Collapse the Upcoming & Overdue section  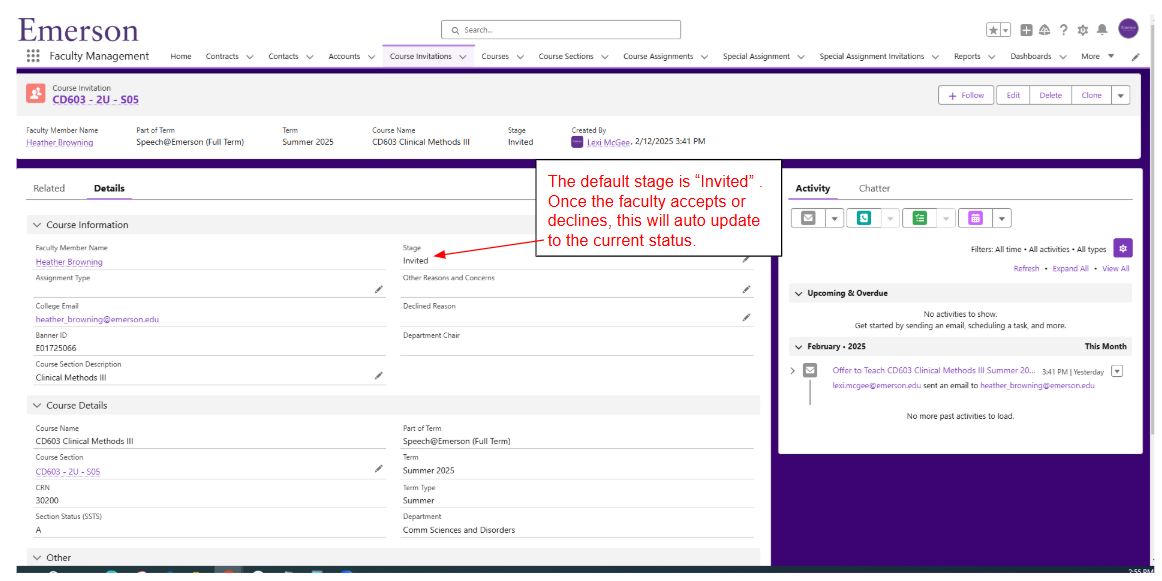click(x=798, y=293)
